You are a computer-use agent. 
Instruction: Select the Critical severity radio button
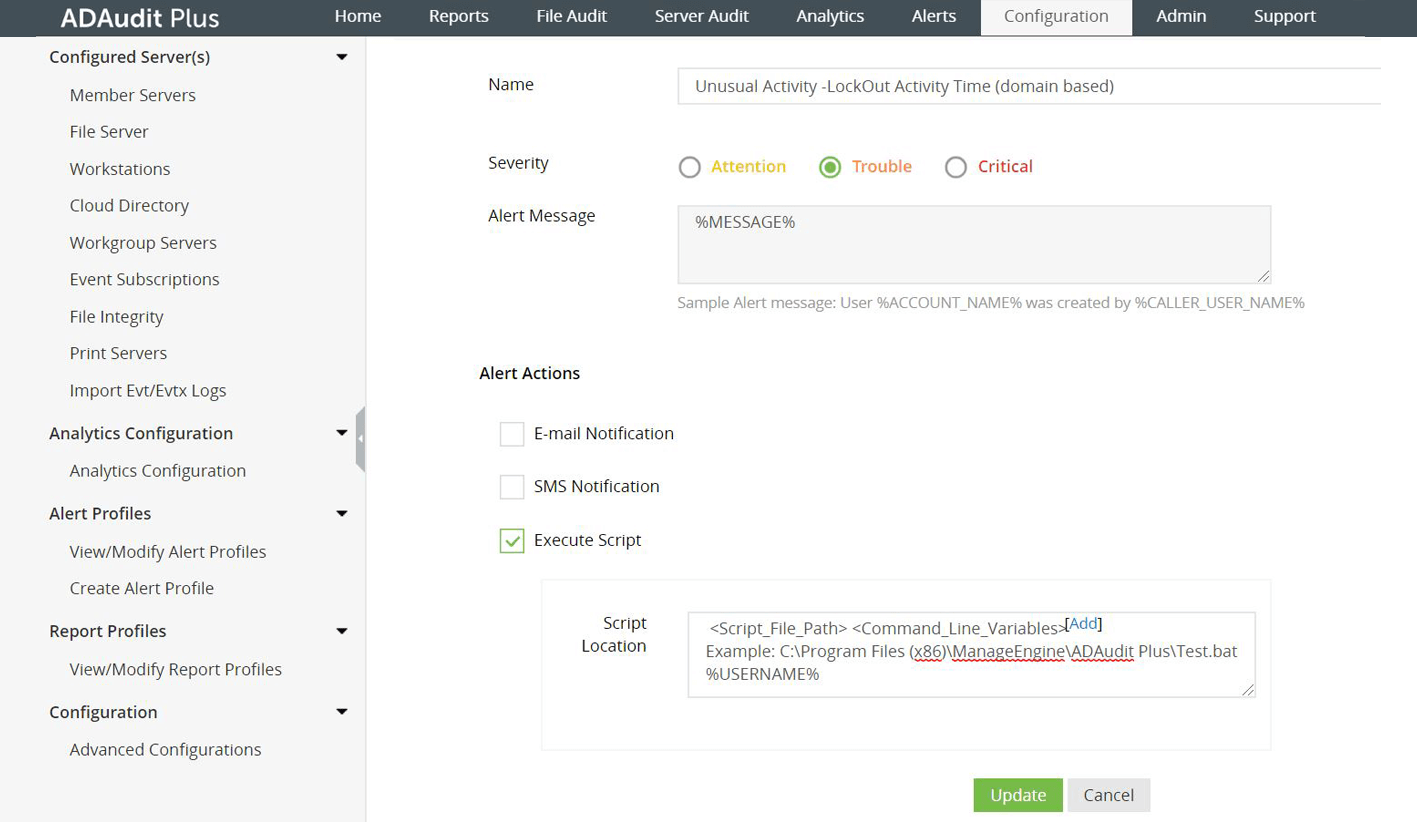tap(956, 167)
